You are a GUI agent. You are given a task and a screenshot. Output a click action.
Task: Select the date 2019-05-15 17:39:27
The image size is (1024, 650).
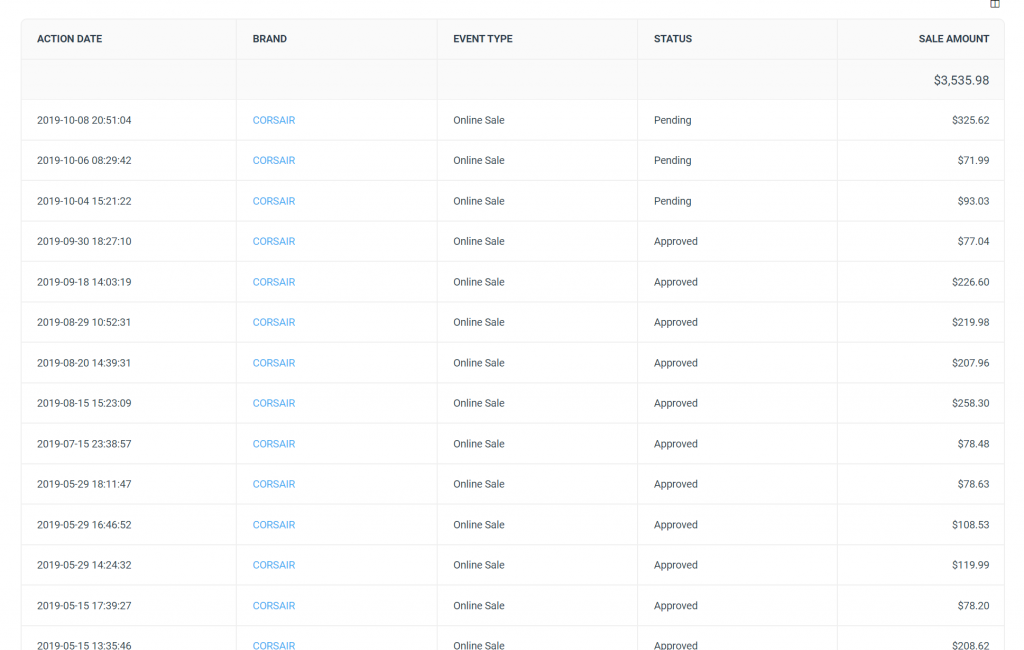coord(84,606)
